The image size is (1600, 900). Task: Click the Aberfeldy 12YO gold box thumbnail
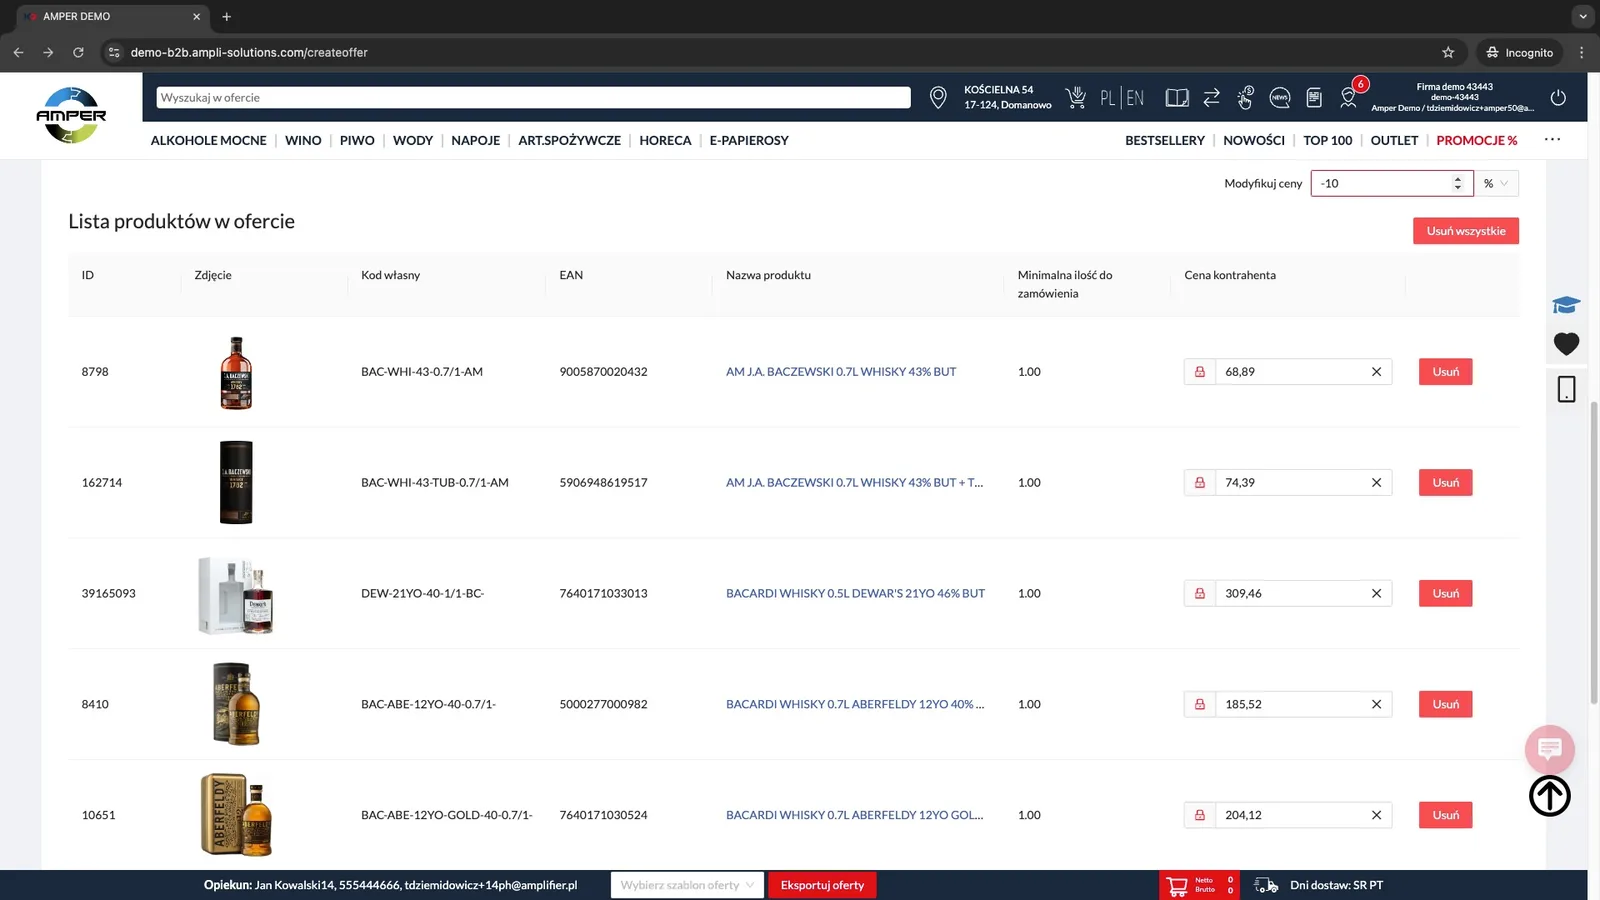click(236, 815)
